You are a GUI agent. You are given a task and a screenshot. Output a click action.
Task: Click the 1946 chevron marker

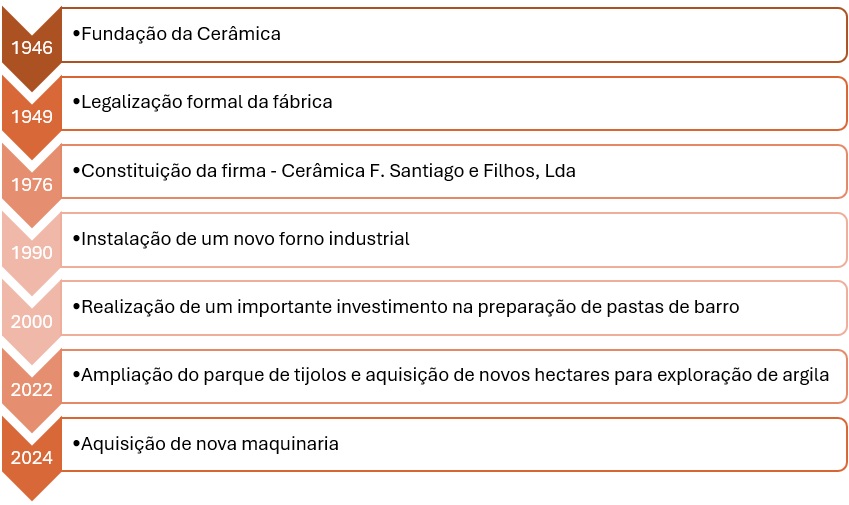tap(31, 48)
